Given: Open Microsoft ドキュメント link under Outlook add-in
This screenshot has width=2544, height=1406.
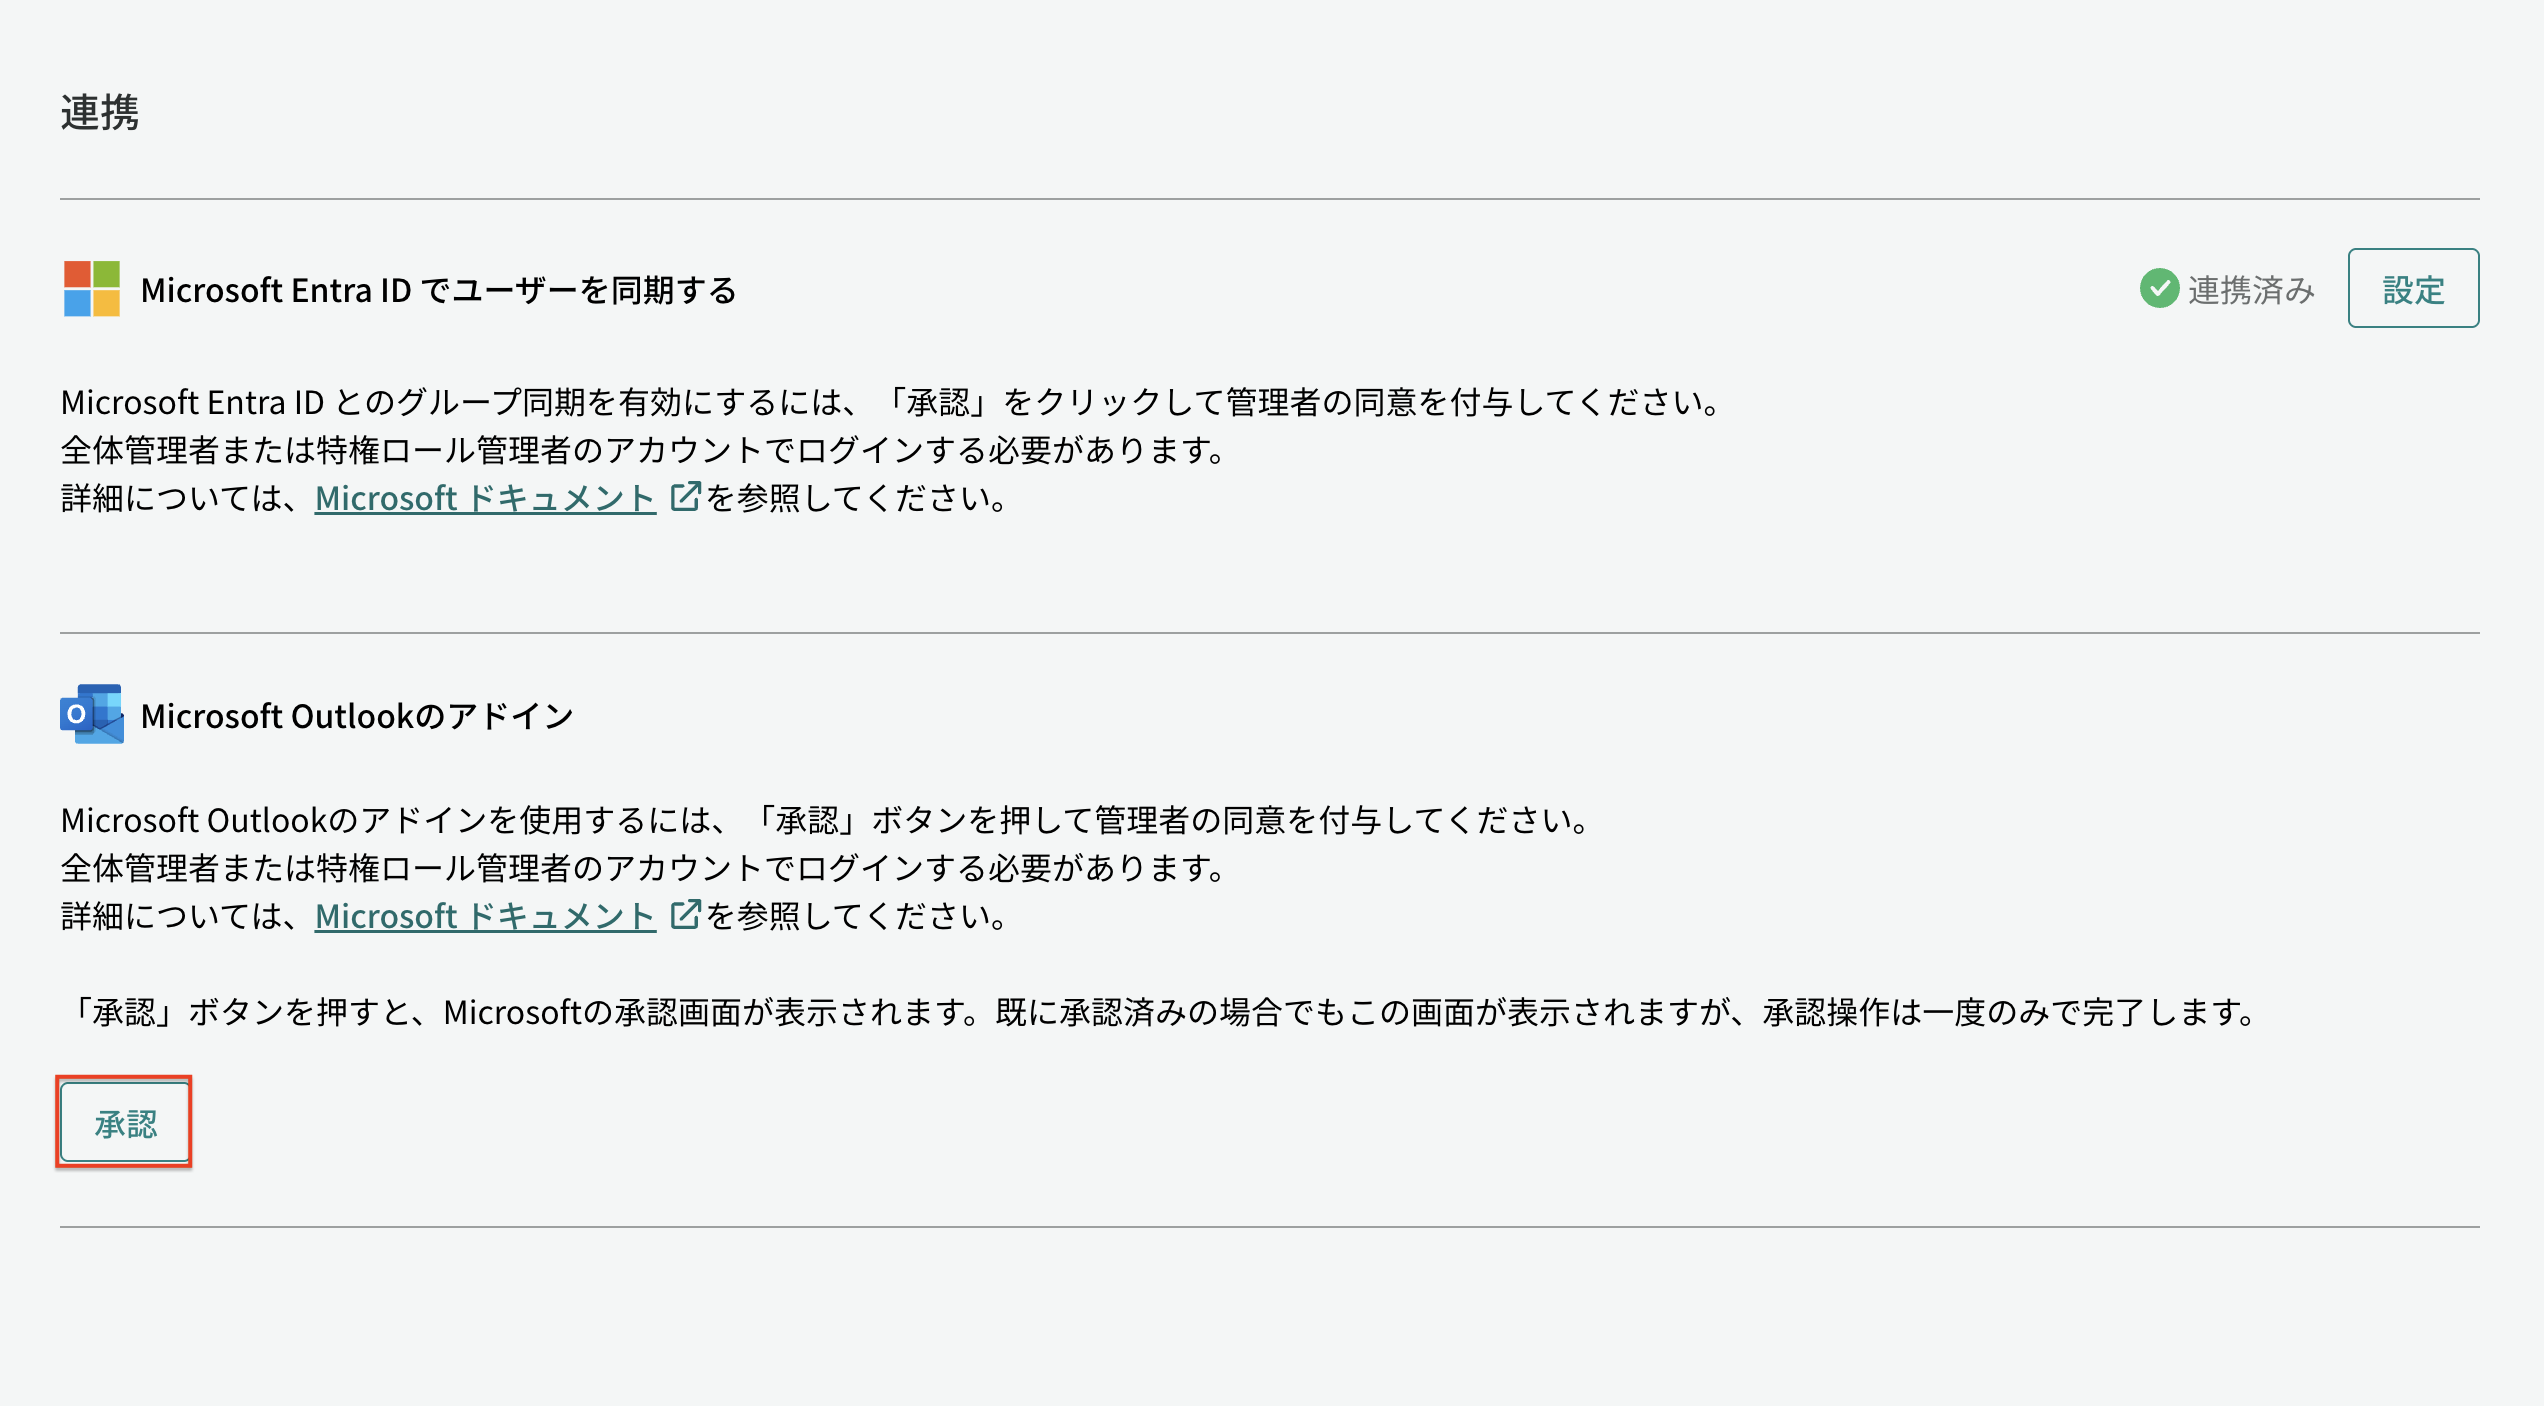Looking at the screenshot, I should (x=485, y=915).
